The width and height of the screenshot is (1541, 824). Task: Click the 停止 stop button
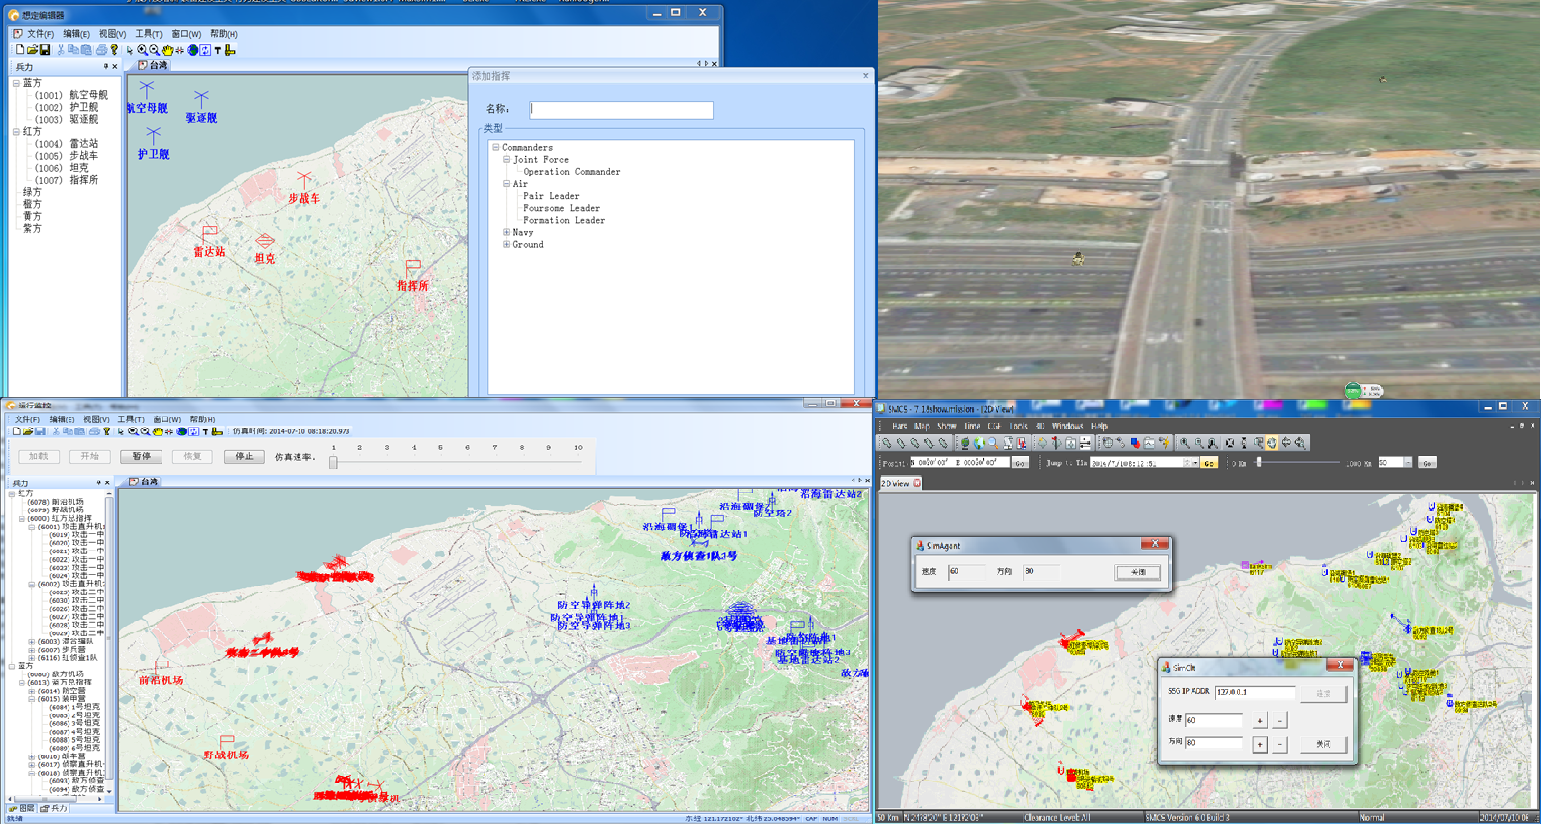[x=244, y=456]
